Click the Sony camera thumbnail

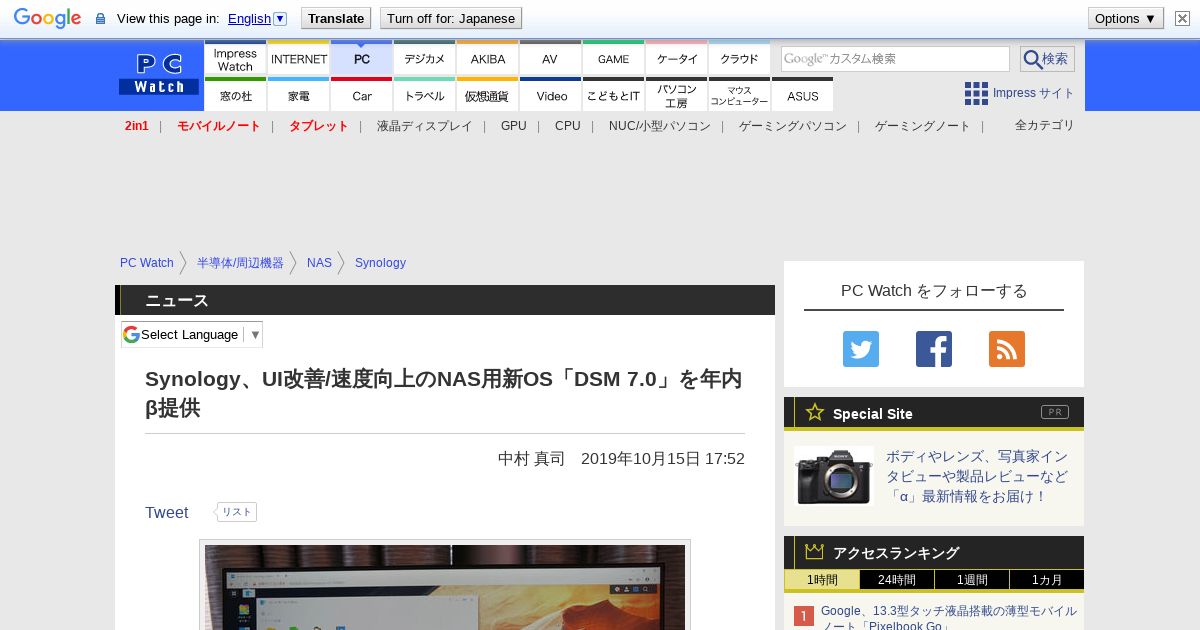pyautogui.click(x=834, y=476)
